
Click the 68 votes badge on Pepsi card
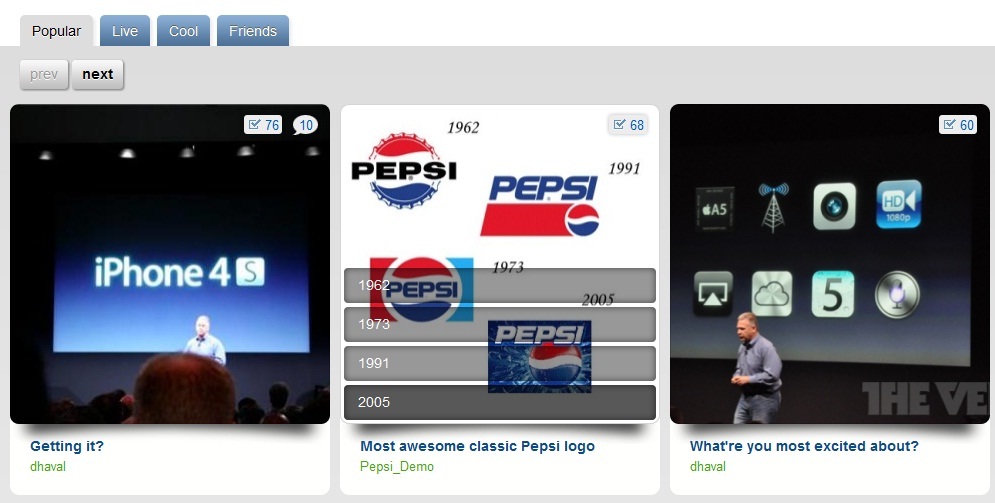point(628,125)
